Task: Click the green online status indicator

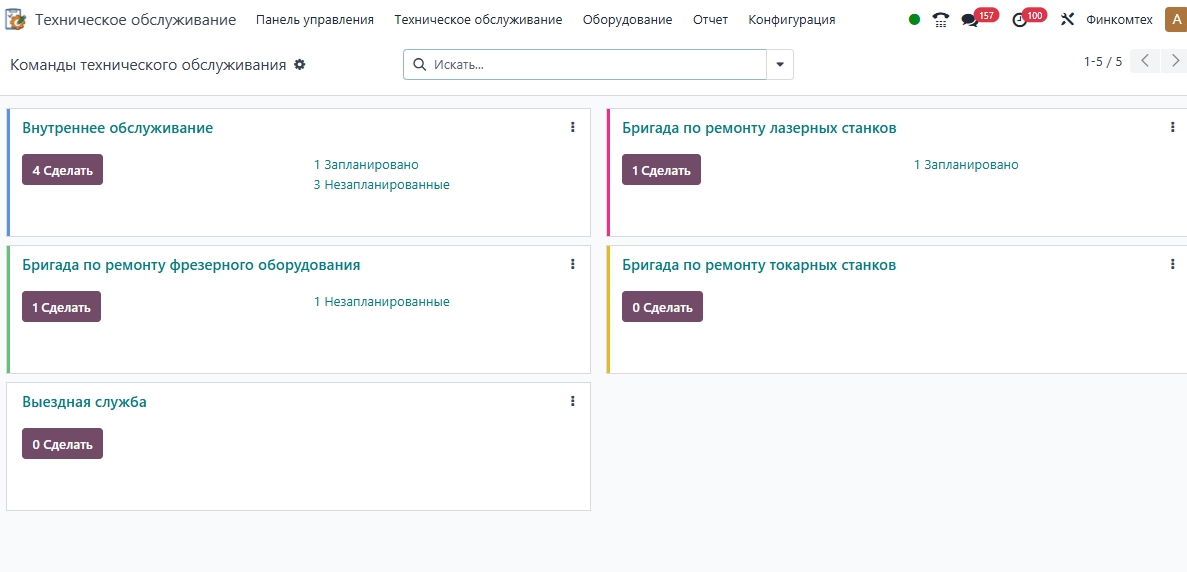Action: click(x=914, y=20)
